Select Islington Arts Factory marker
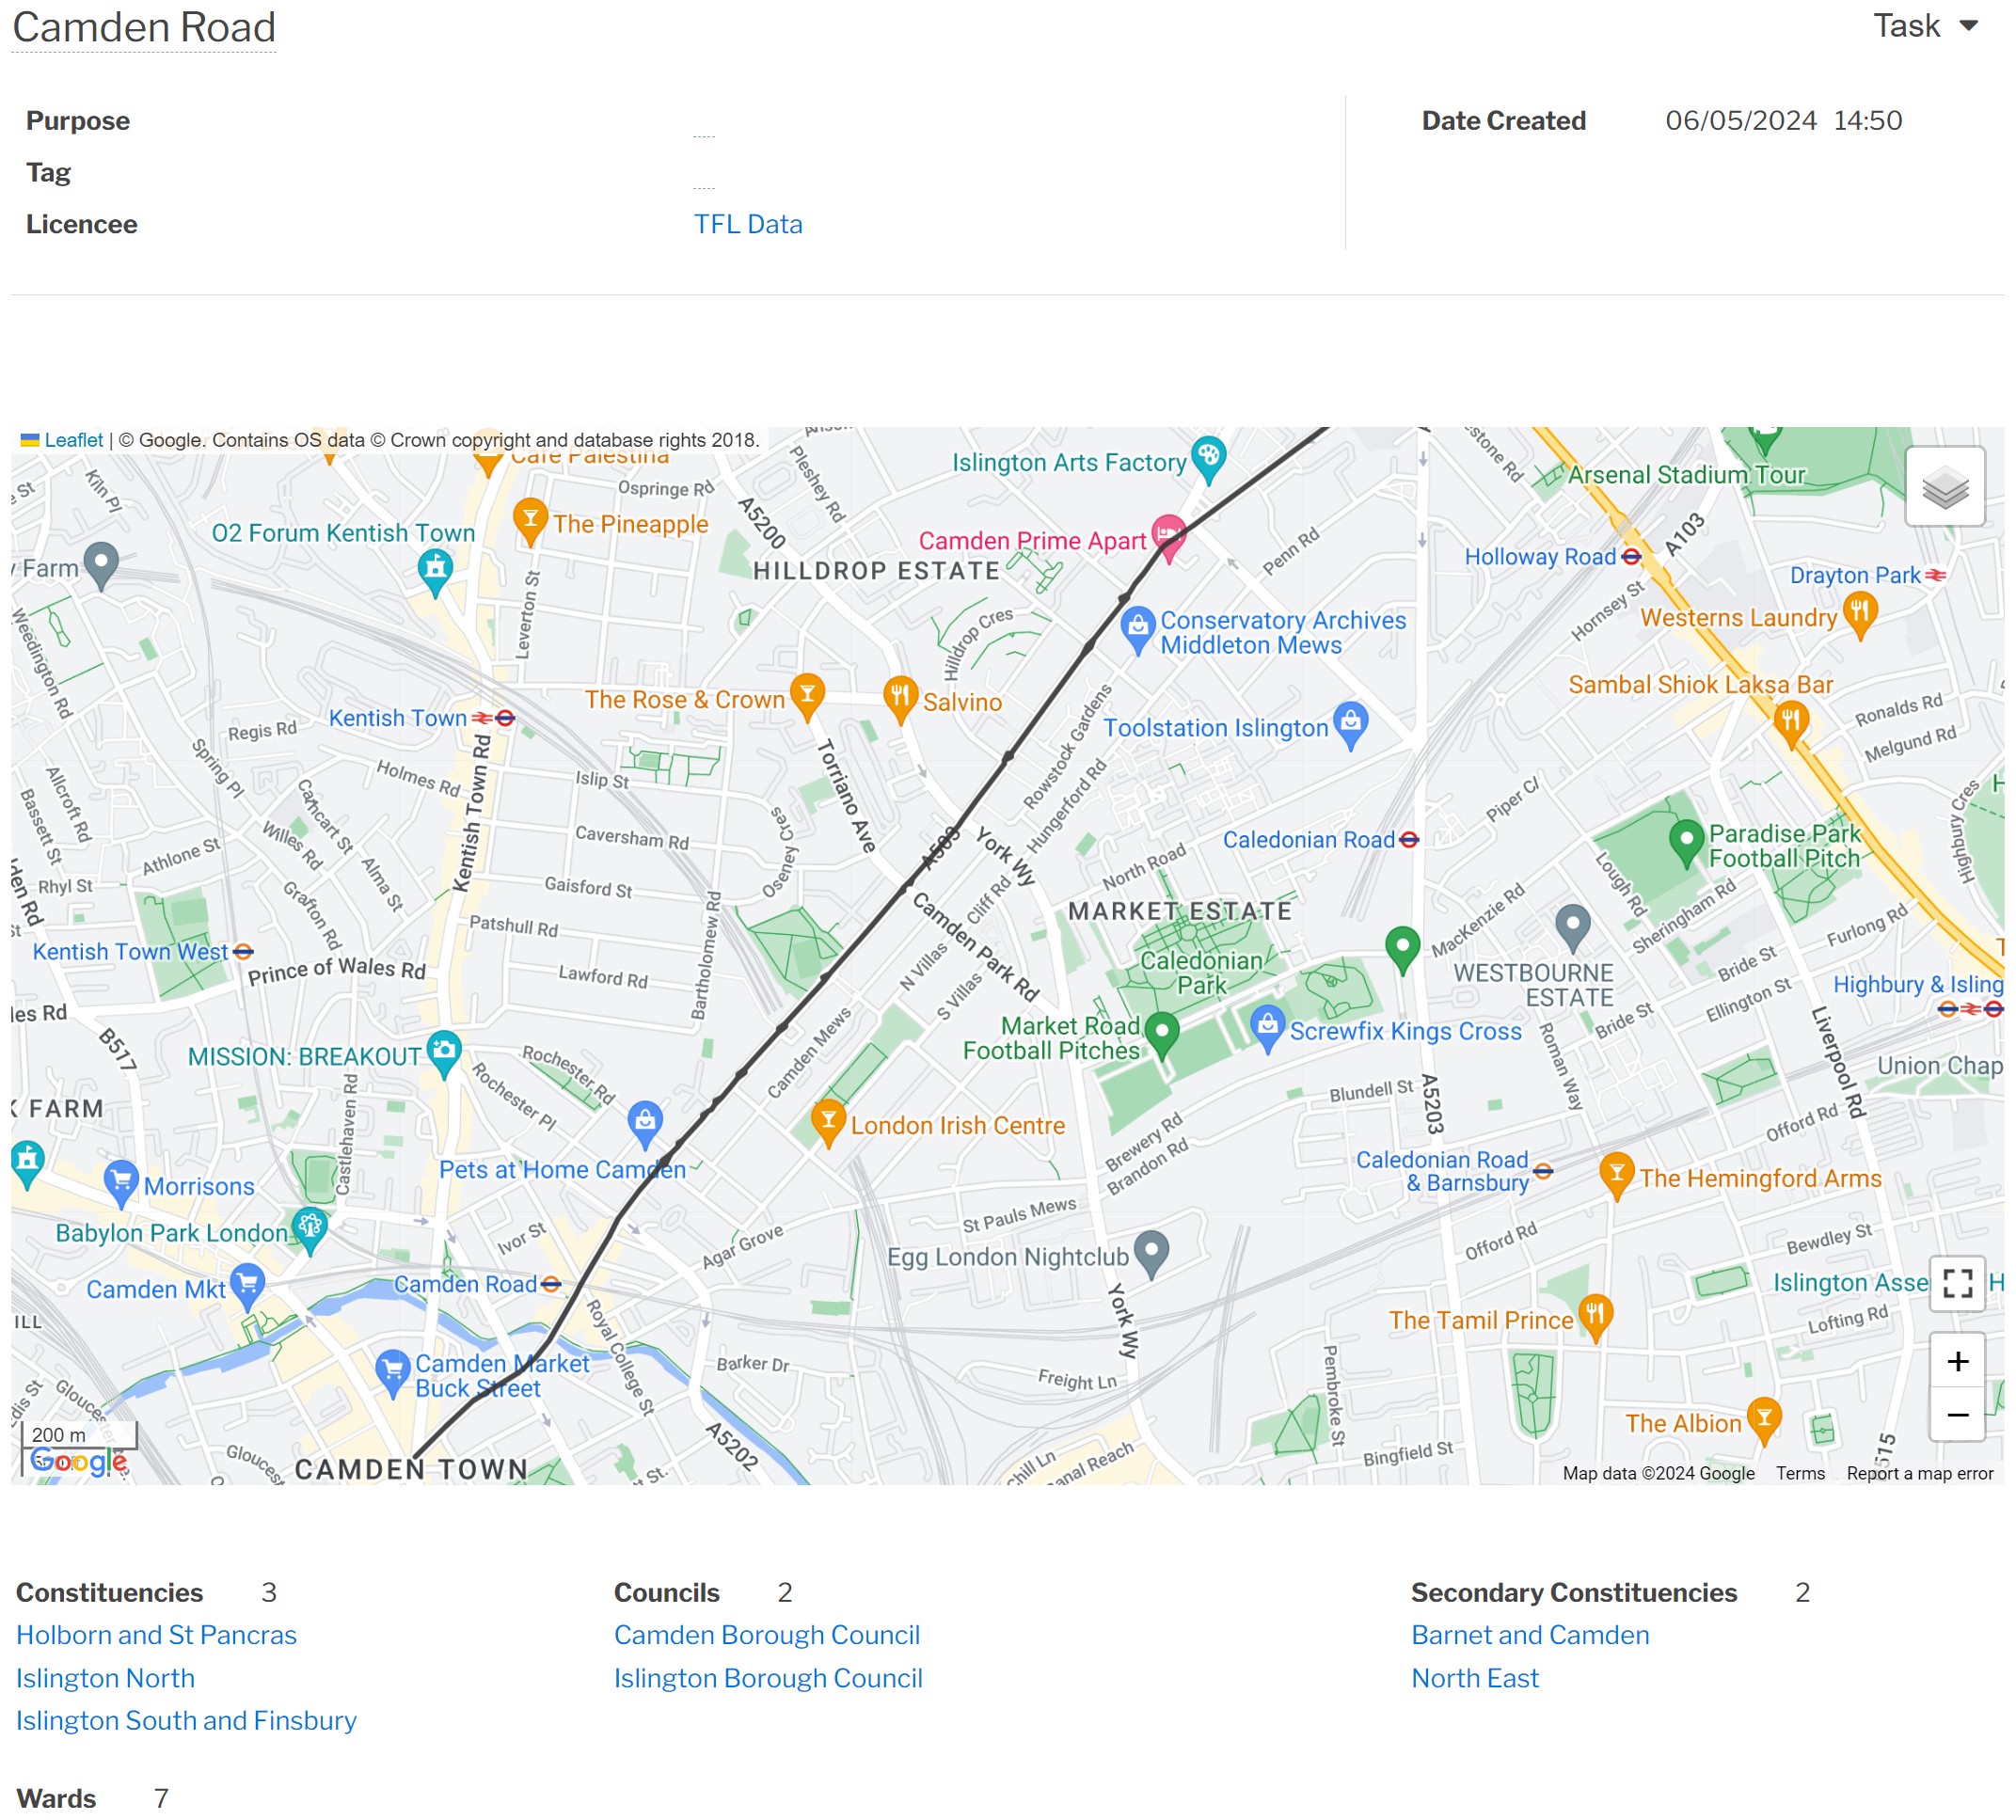Viewport: 2016px width, 1820px height. 1209,460
